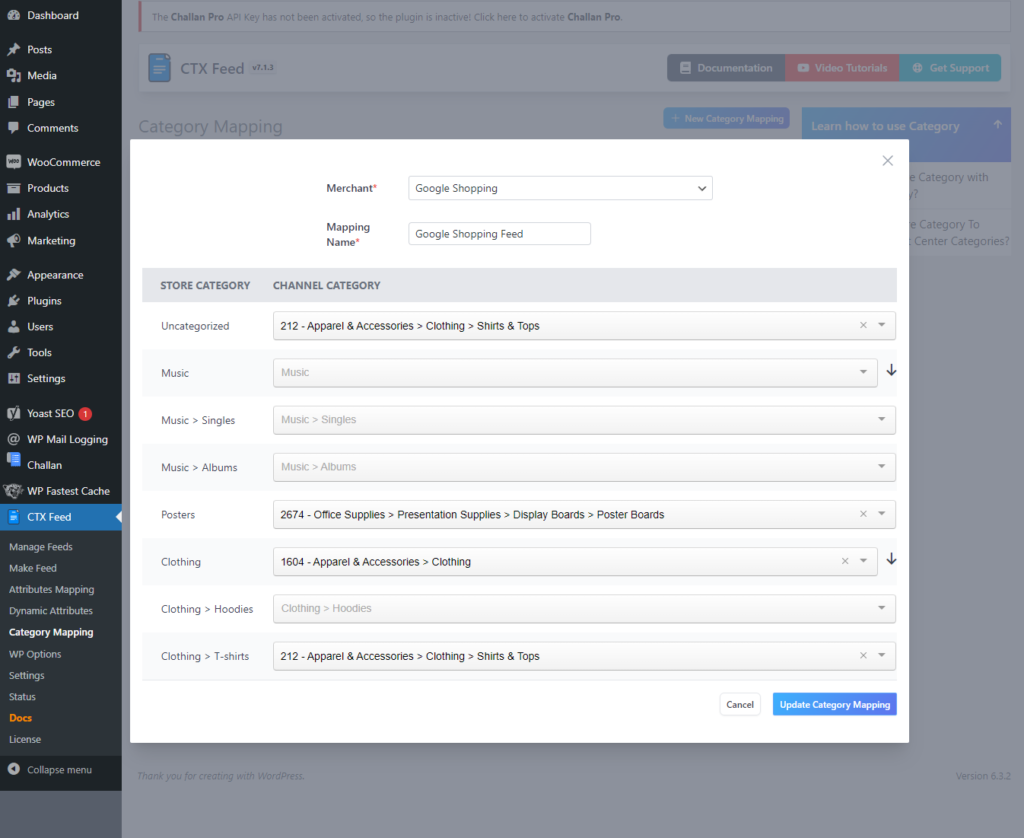This screenshot has height=838, width=1024.
Task: Click the Video Tutorials button
Action: click(842, 68)
